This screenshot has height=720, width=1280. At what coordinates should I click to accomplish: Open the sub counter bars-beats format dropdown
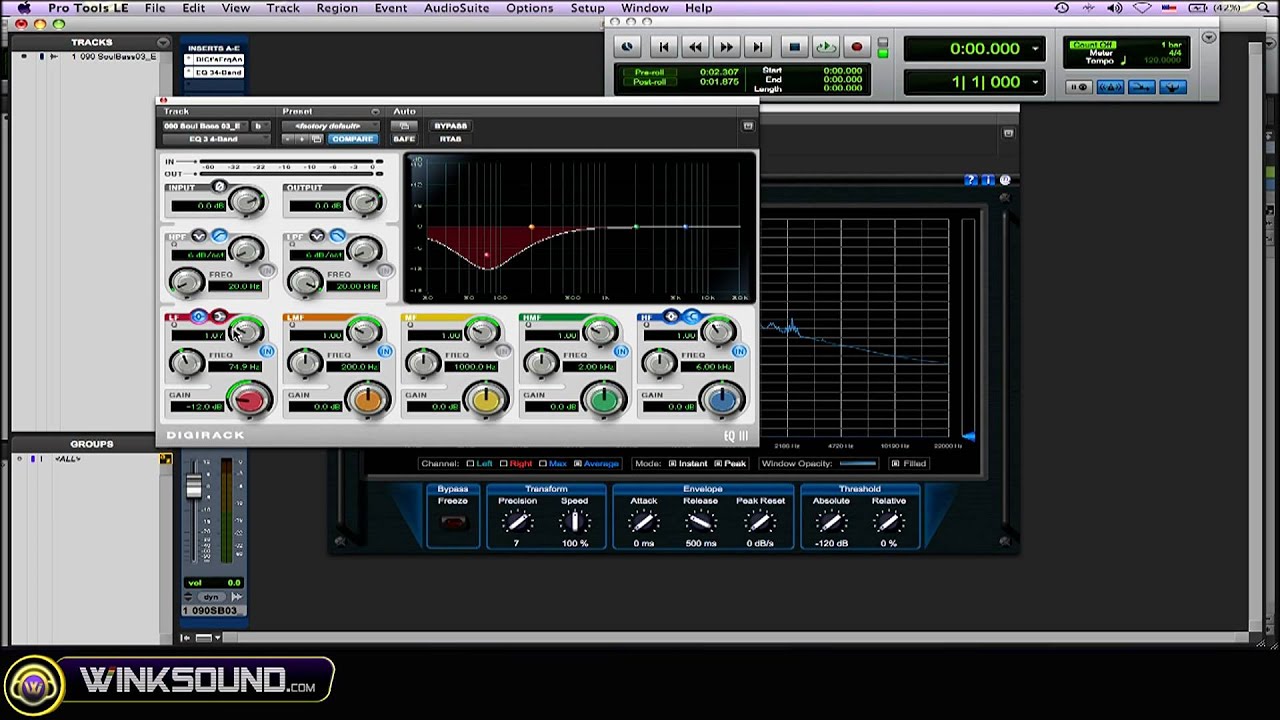tap(1035, 82)
